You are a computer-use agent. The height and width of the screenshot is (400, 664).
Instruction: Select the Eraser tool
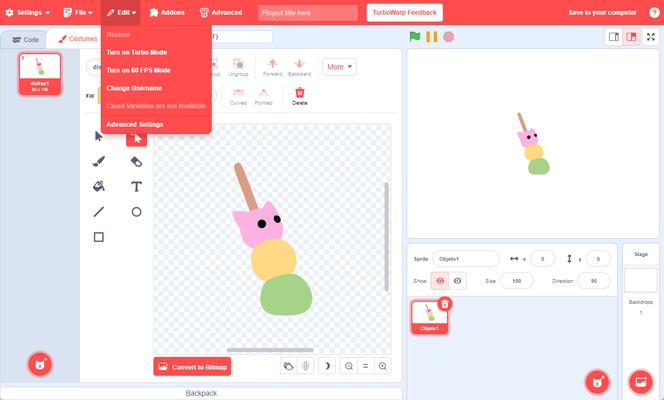click(x=136, y=161)
